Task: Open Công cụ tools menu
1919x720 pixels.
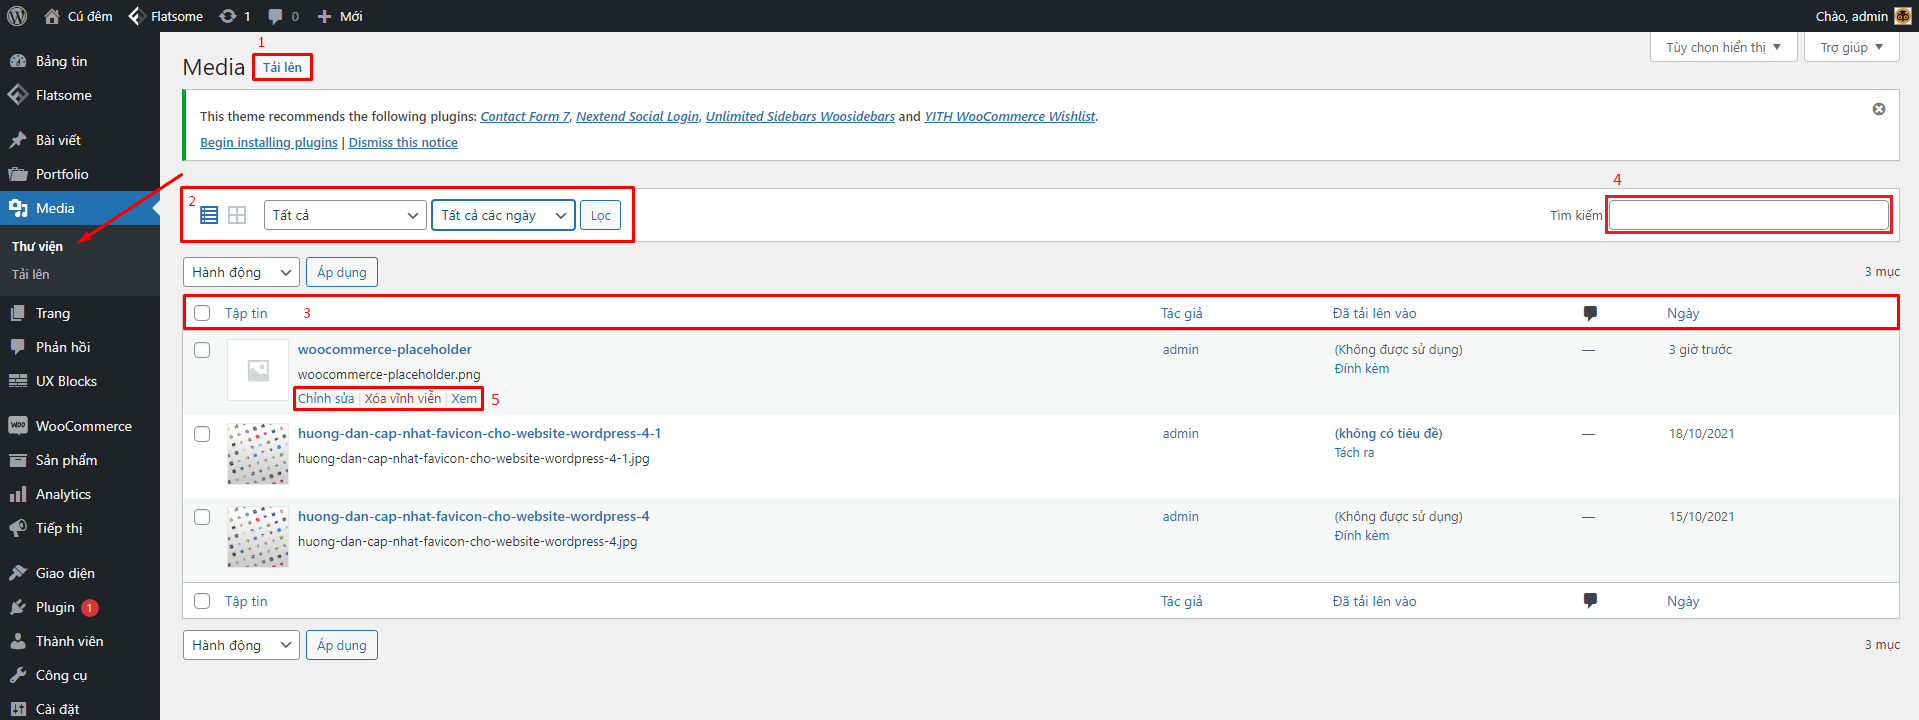Action: click(x=80, y=675)
